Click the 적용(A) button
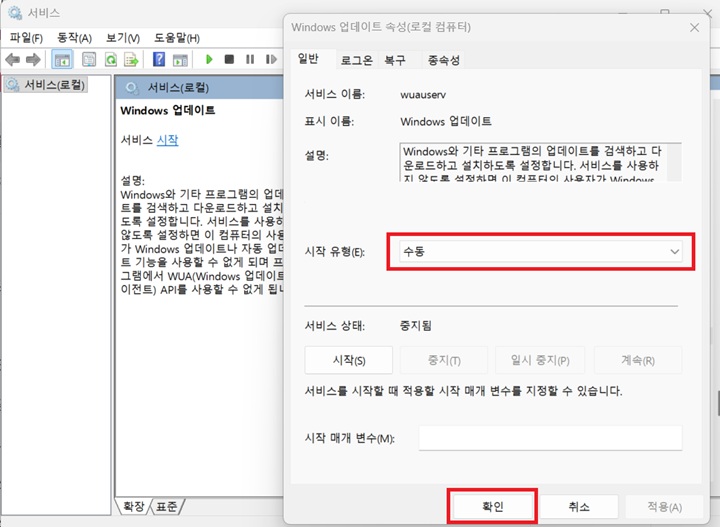The height and width of the screenshot is (527, 720). point(664,506)
